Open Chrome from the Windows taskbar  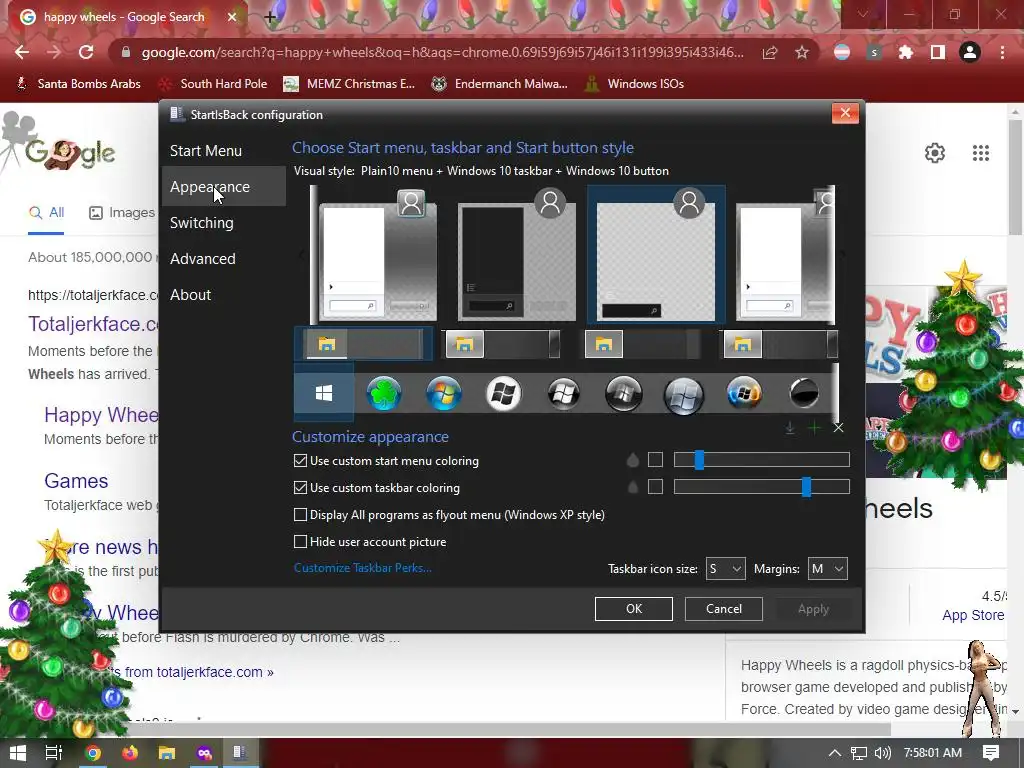(93, 753)
